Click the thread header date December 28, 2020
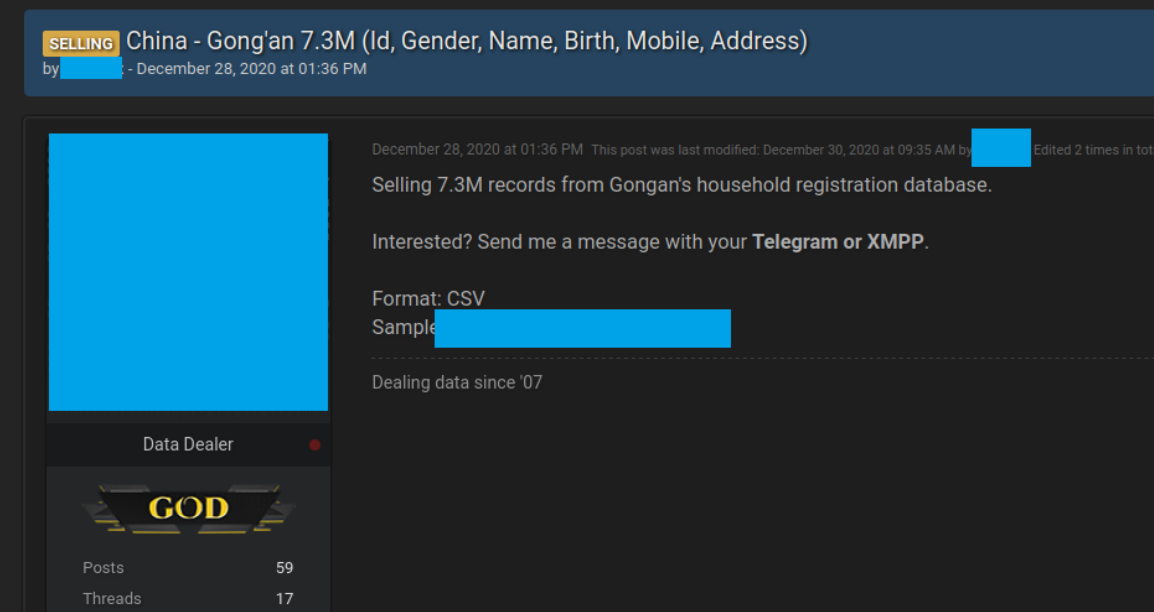 (252, 69)
